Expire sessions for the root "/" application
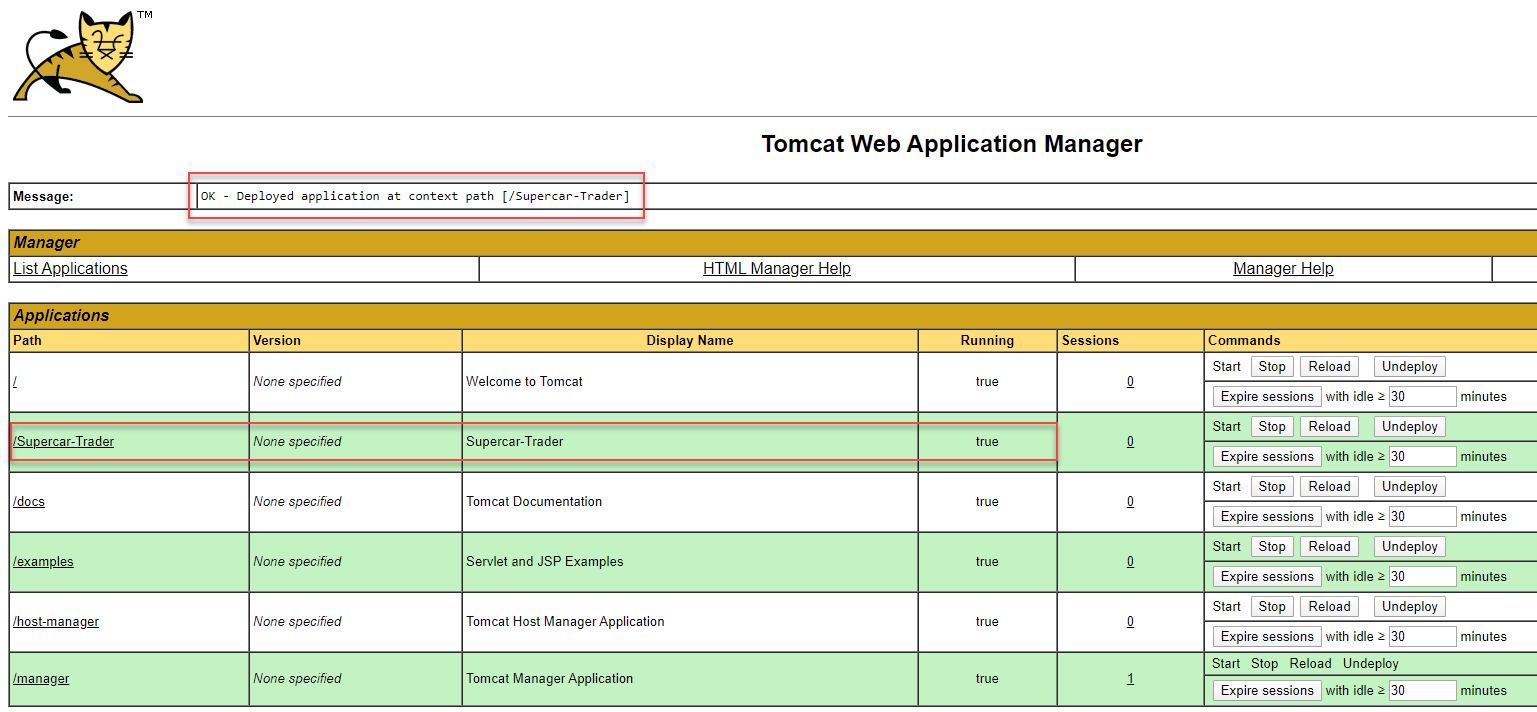The image size is (1537, 712). 1267,397
